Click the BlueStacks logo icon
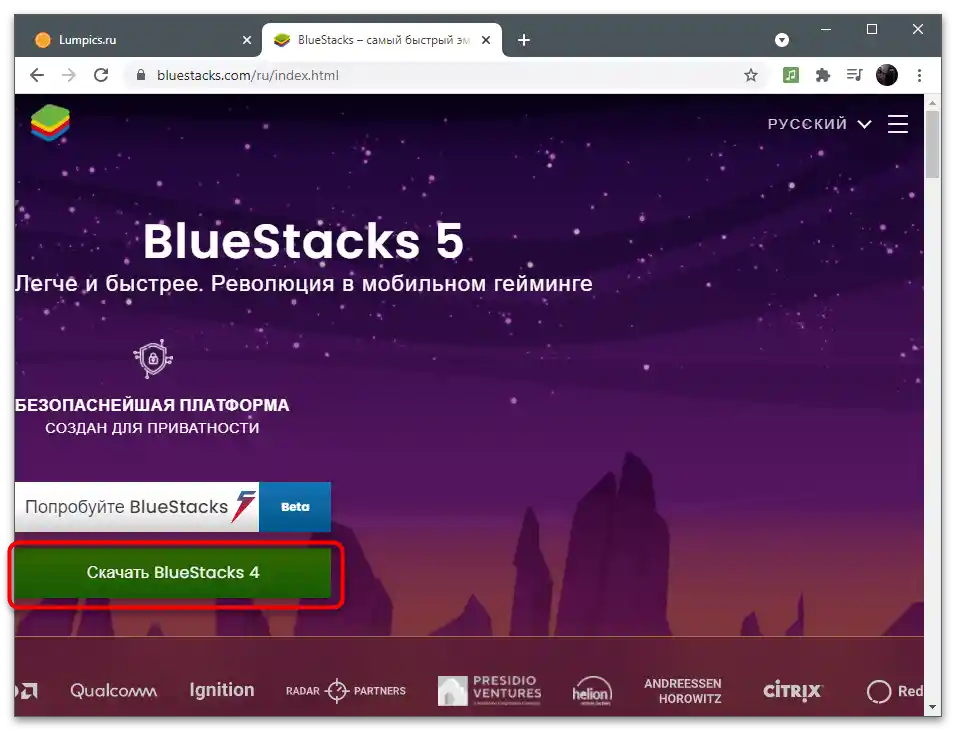The image size is (956, 731). click(50, 123)
